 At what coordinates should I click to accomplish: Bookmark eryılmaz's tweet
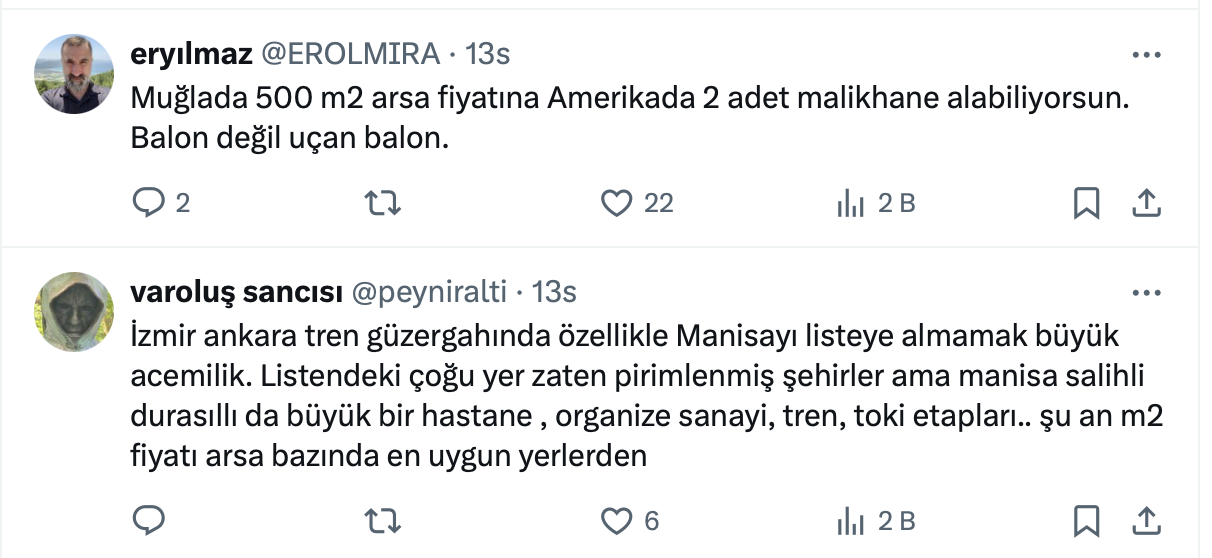pos(1086,203)
